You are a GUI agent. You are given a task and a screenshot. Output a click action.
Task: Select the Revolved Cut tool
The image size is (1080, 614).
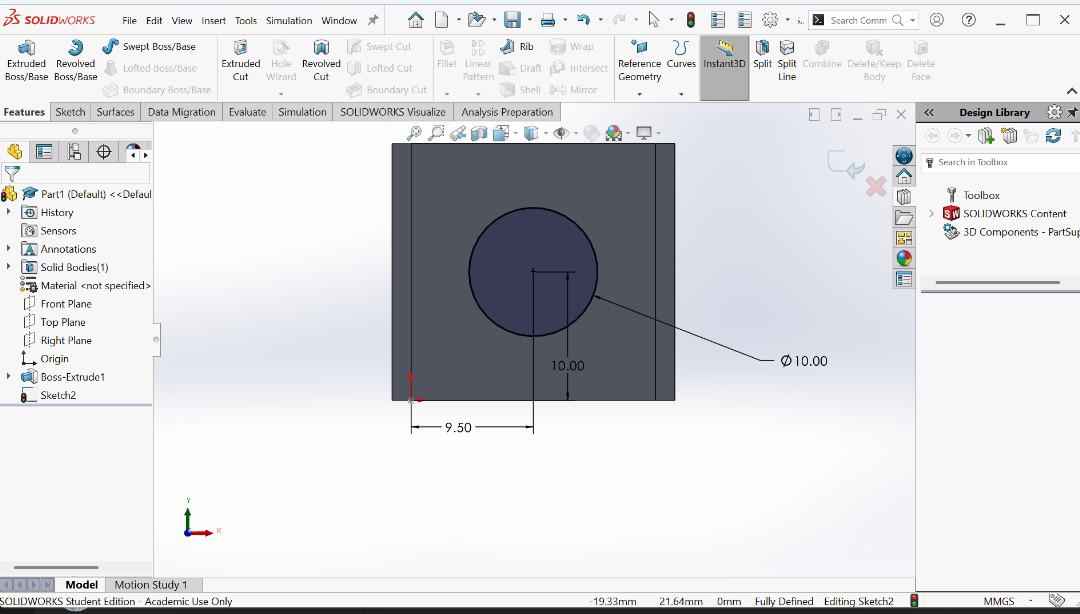(321, 58)
